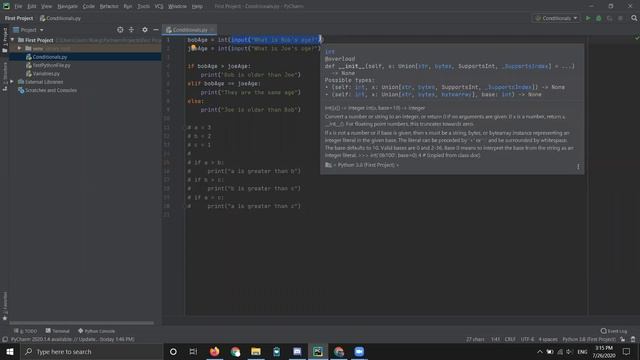640x360 pixels.
Task: Click the greyed Stop button in toolbar
Action: (620, 18)
